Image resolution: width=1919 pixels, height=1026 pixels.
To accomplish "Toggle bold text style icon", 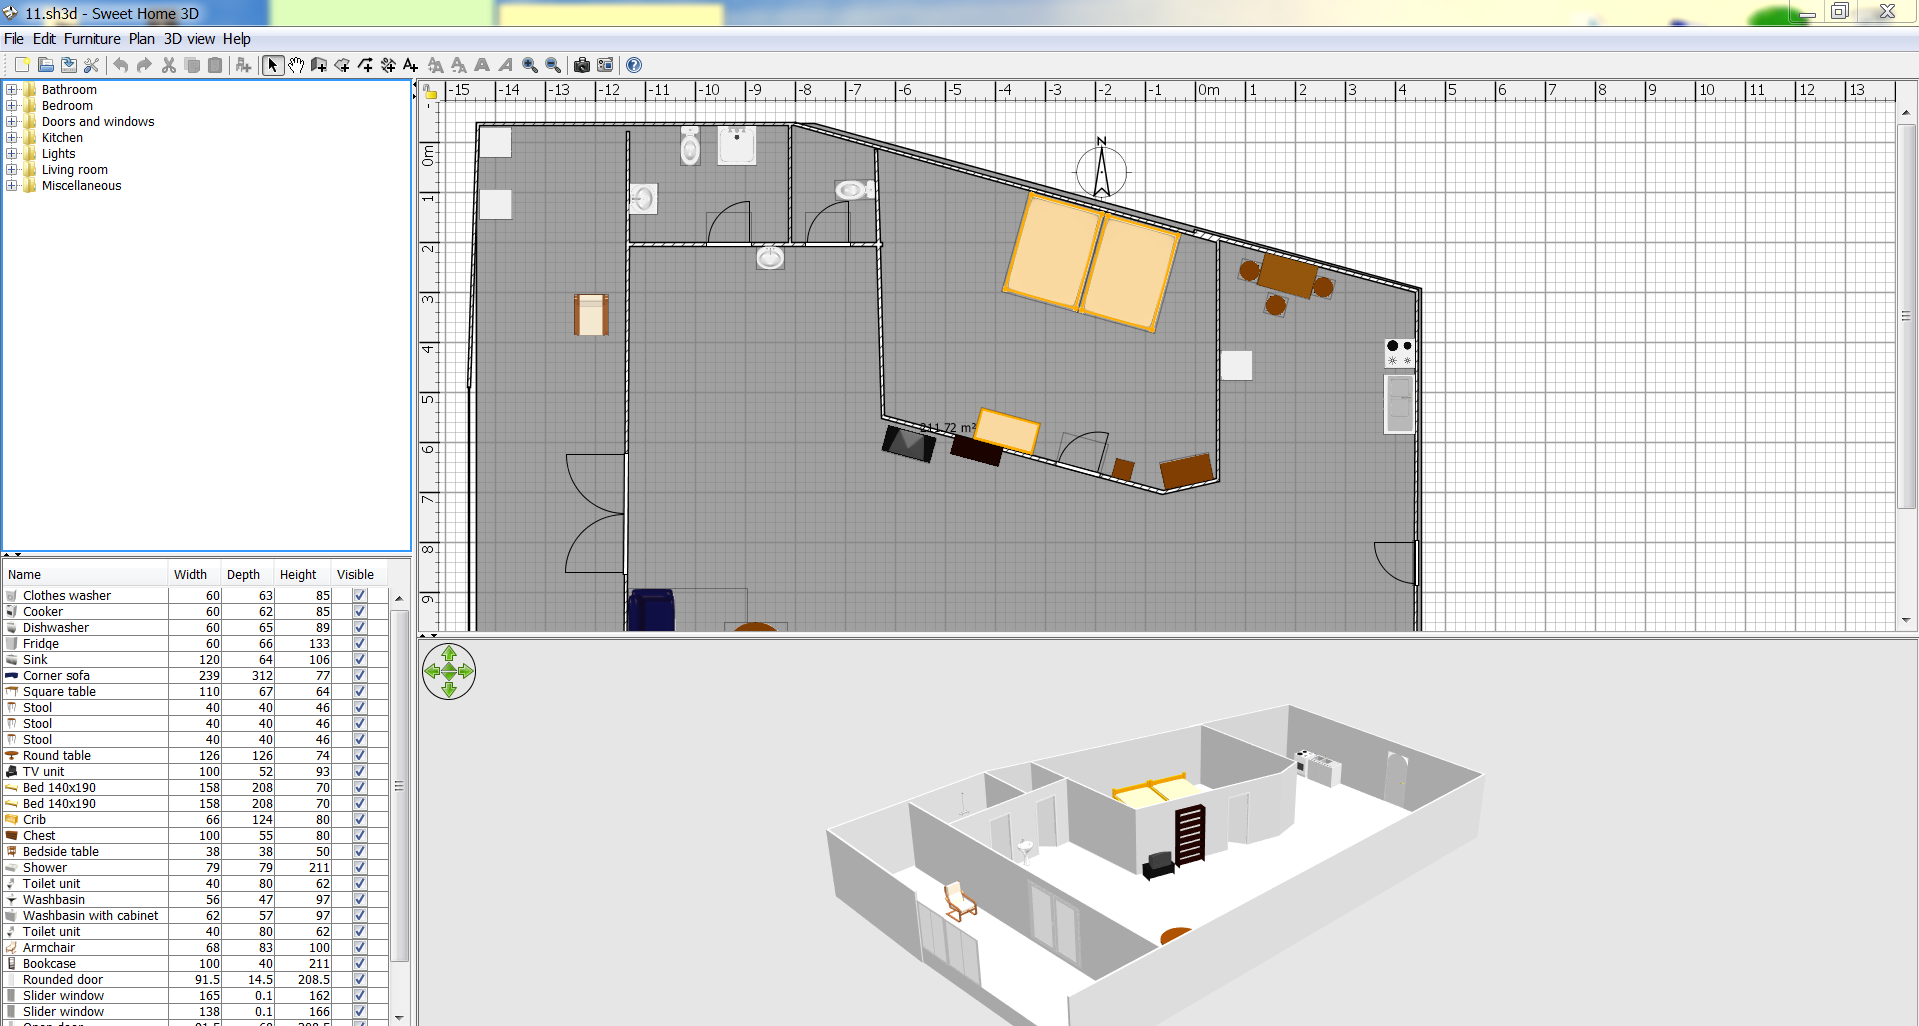I will pos(482,65).
